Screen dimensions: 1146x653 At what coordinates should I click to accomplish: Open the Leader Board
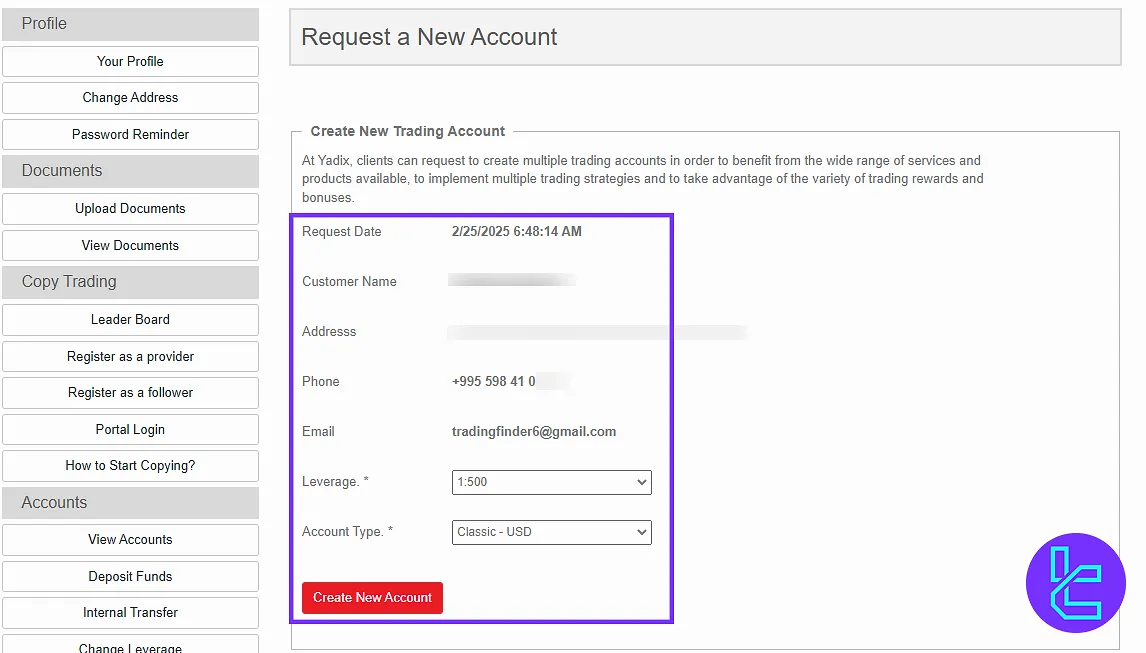(130, 320)
